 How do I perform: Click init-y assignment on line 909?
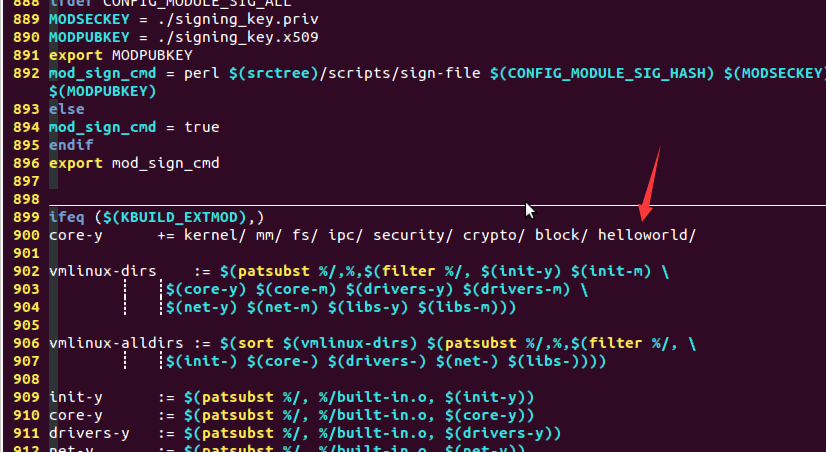(x=76, y=397)
